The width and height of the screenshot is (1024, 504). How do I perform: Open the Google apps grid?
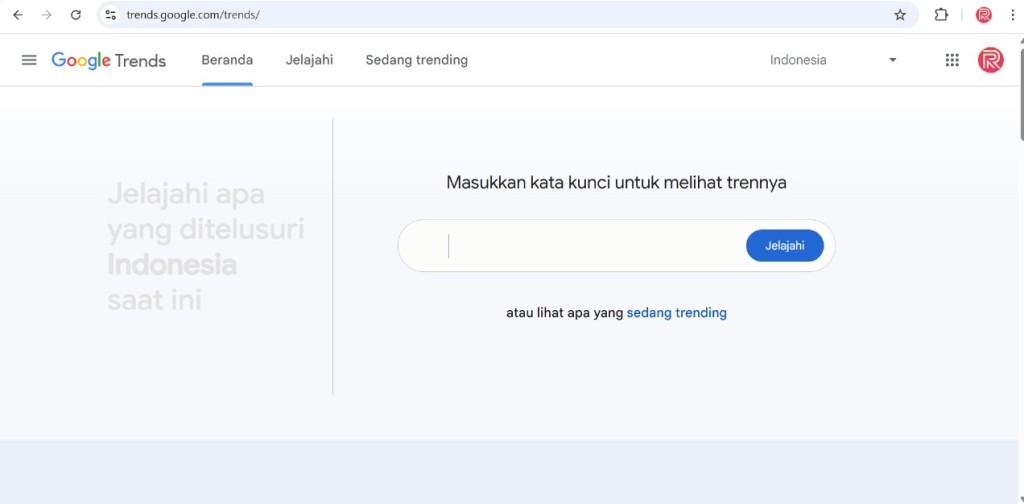point(952,60)
